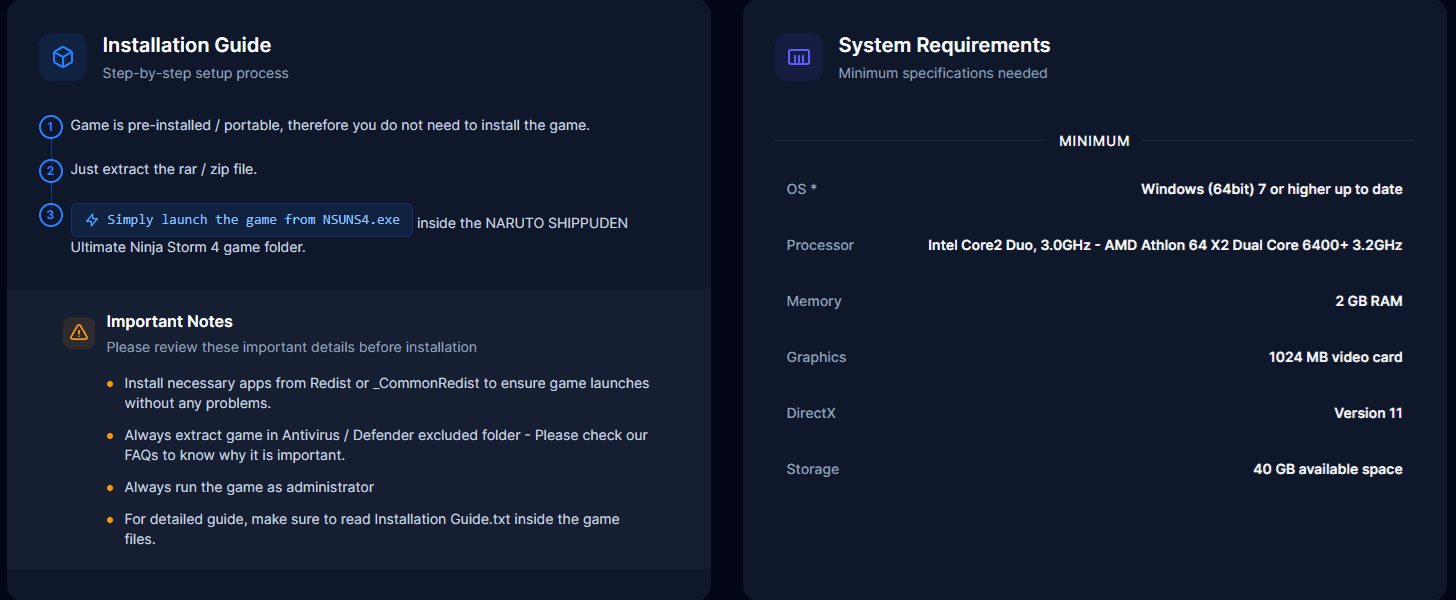
Task: Click the warning triangle icon by Important Notes
Action: pos(79,333)
